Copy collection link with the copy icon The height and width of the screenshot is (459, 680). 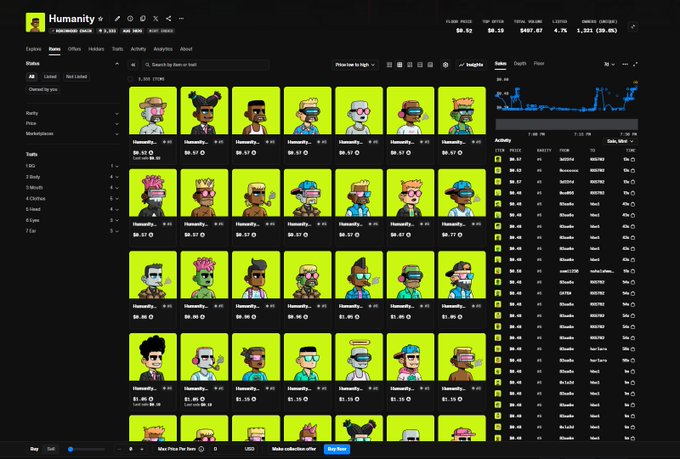143,19
